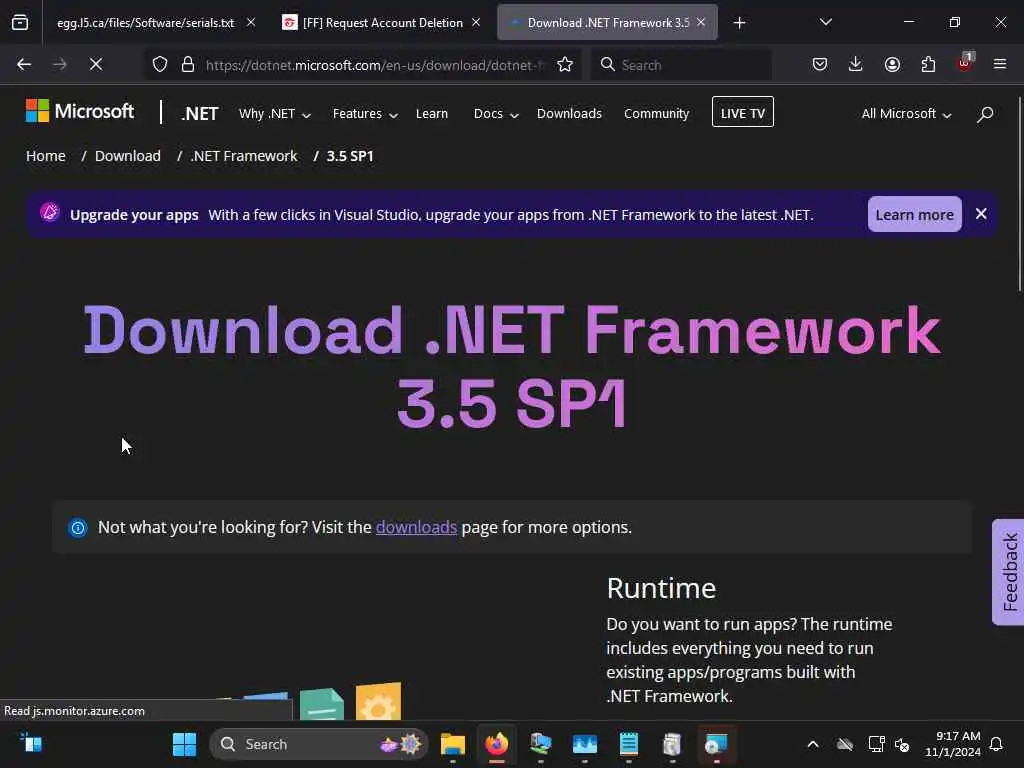Open Firefox from taskbar
Screen dimensions: 1024x768
tap(496, 744)
